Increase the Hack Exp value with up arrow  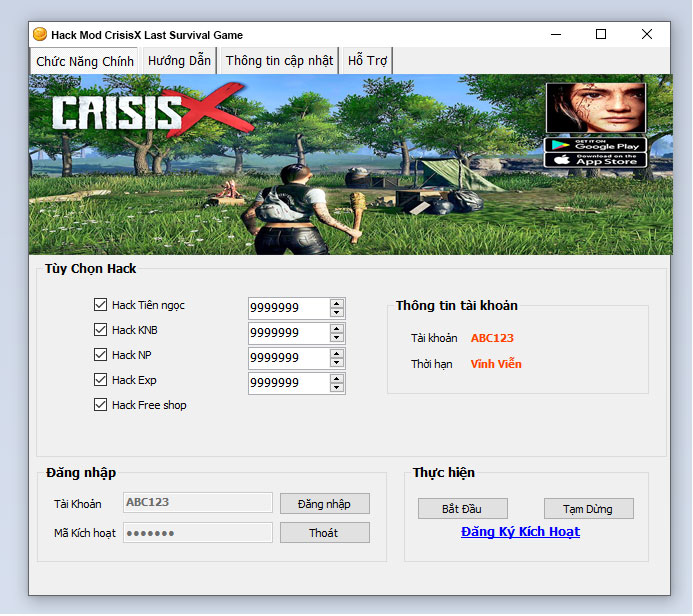click(x=337, y=378)
